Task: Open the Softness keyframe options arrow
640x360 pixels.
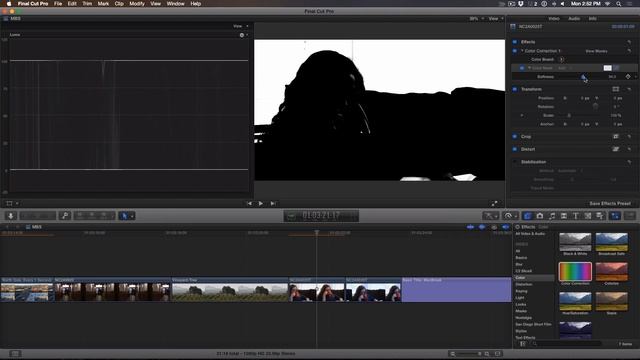Action: [636, 77]
